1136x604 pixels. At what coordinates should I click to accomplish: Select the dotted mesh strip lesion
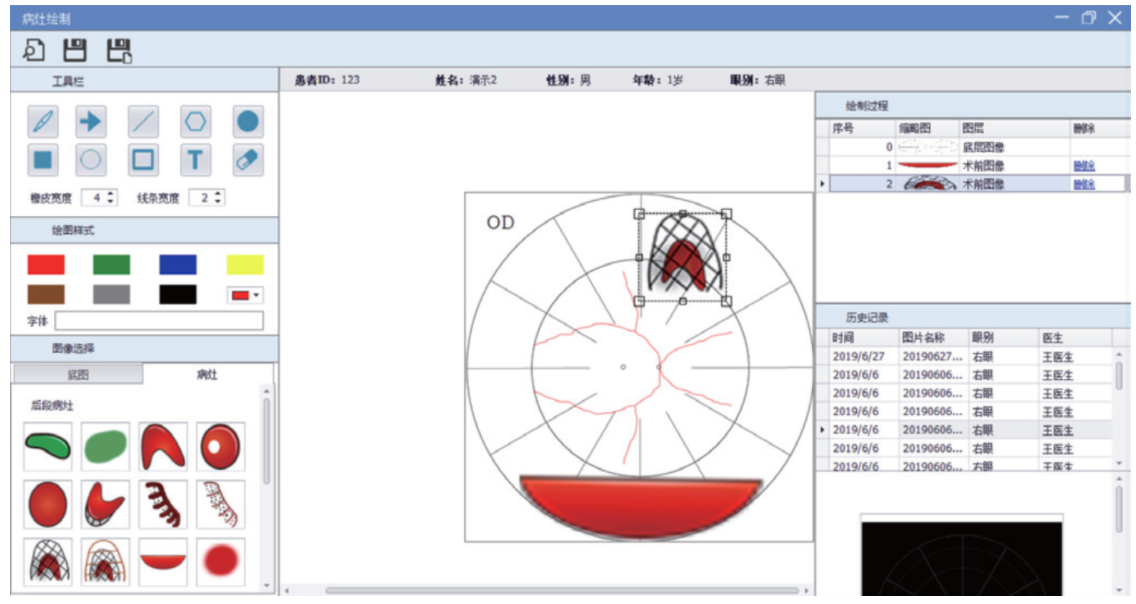coord(220,504)
